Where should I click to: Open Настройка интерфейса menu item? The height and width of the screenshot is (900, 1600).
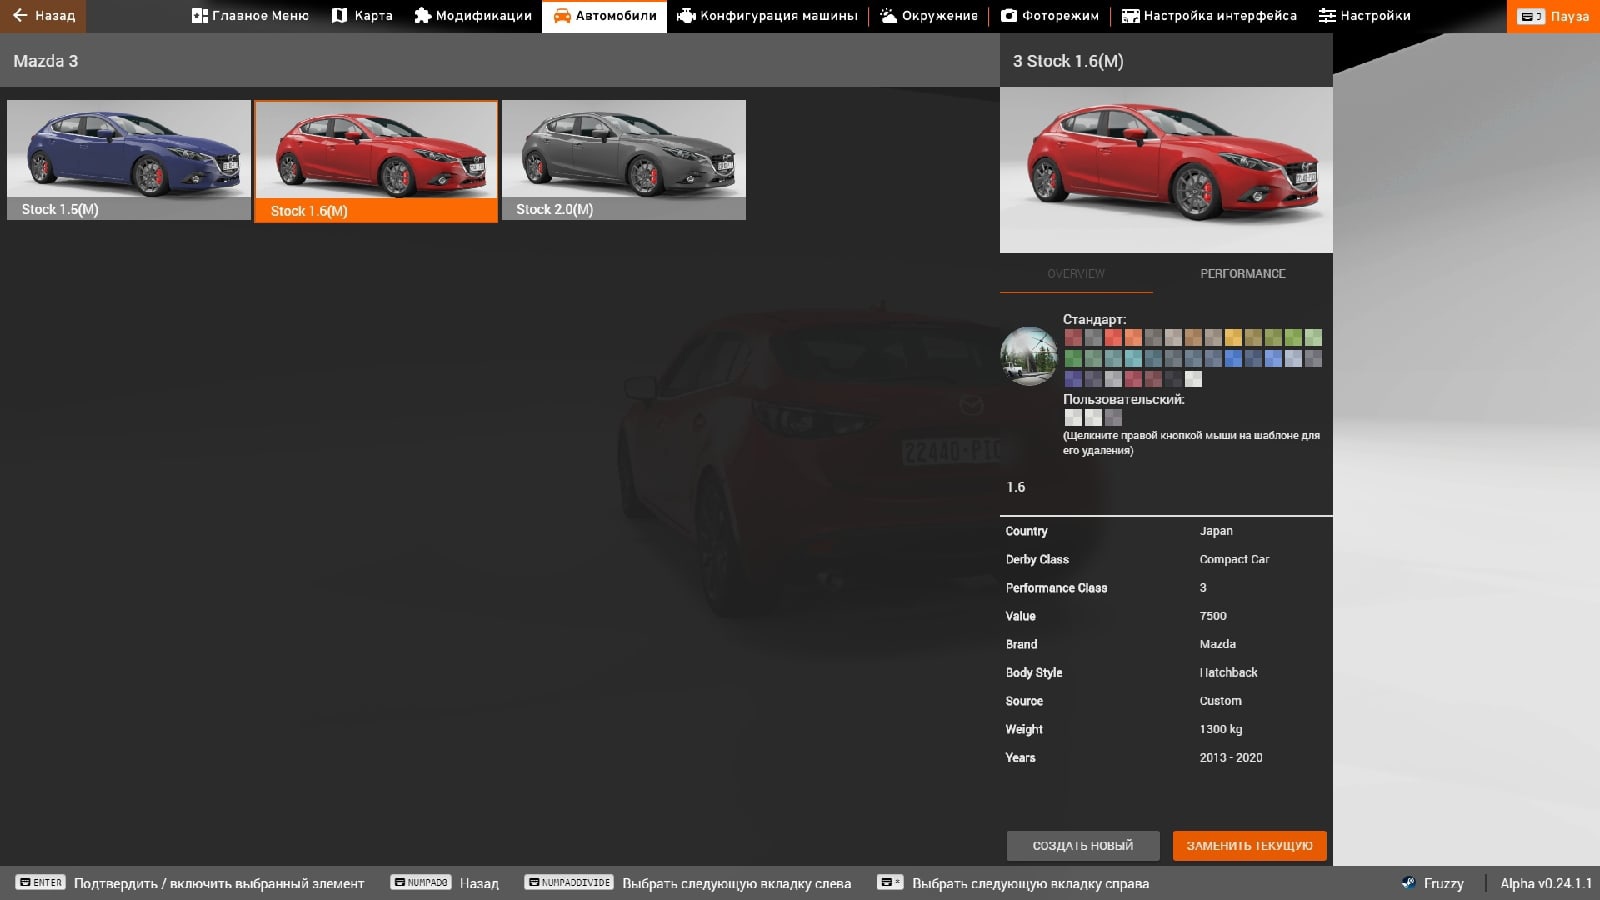1209,16
